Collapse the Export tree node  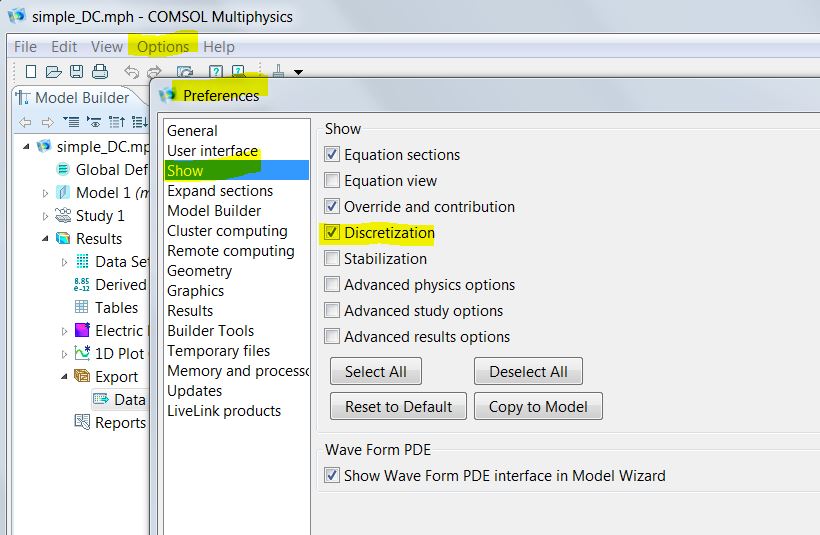tap(64, 377)
